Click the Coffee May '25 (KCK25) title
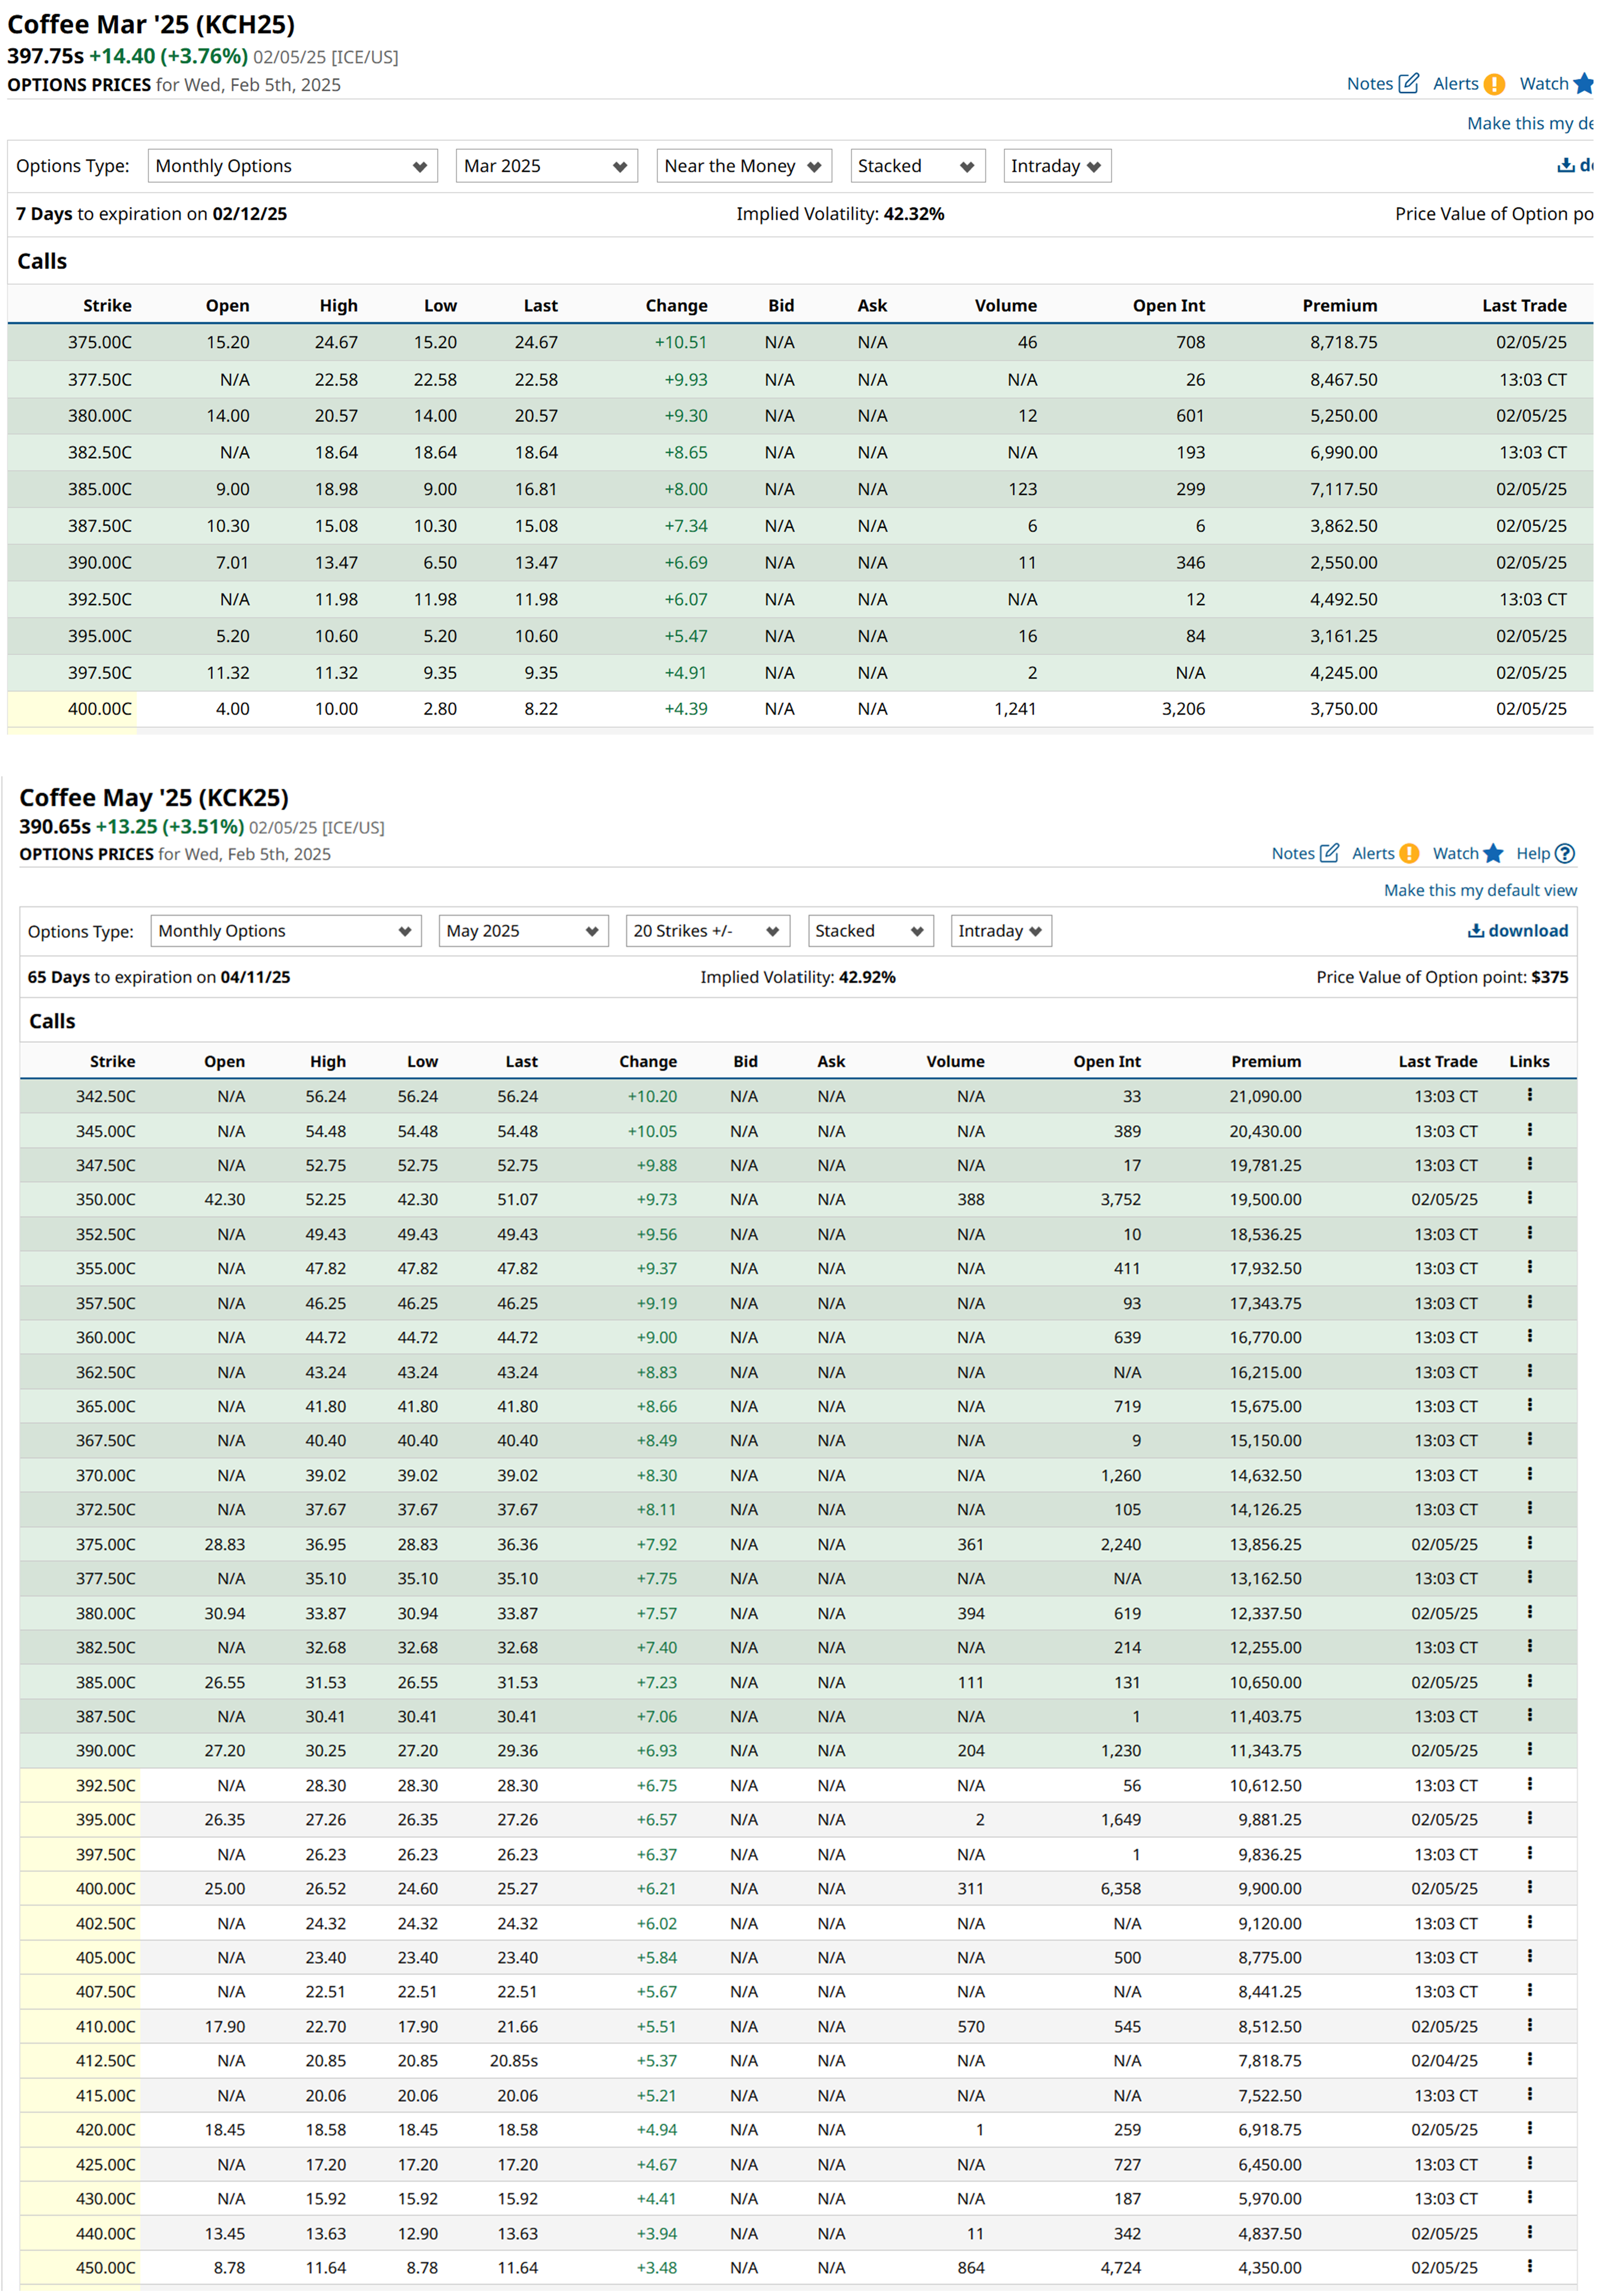The height and width of the screenshot is (2296, 1599). [x=154, y=797]
